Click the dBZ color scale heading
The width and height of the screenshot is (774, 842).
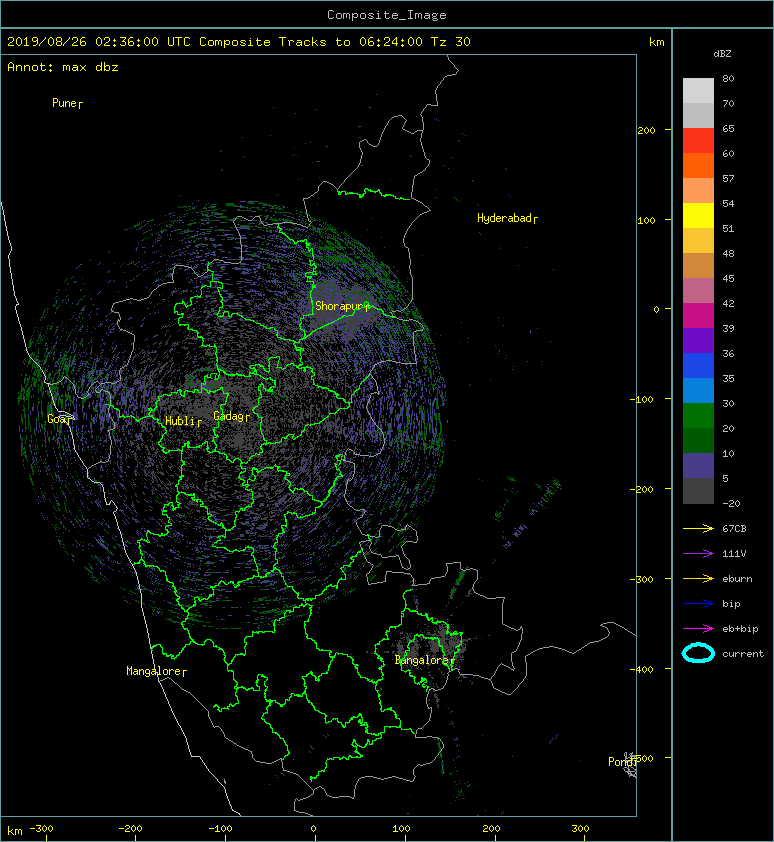pos(722,54)
